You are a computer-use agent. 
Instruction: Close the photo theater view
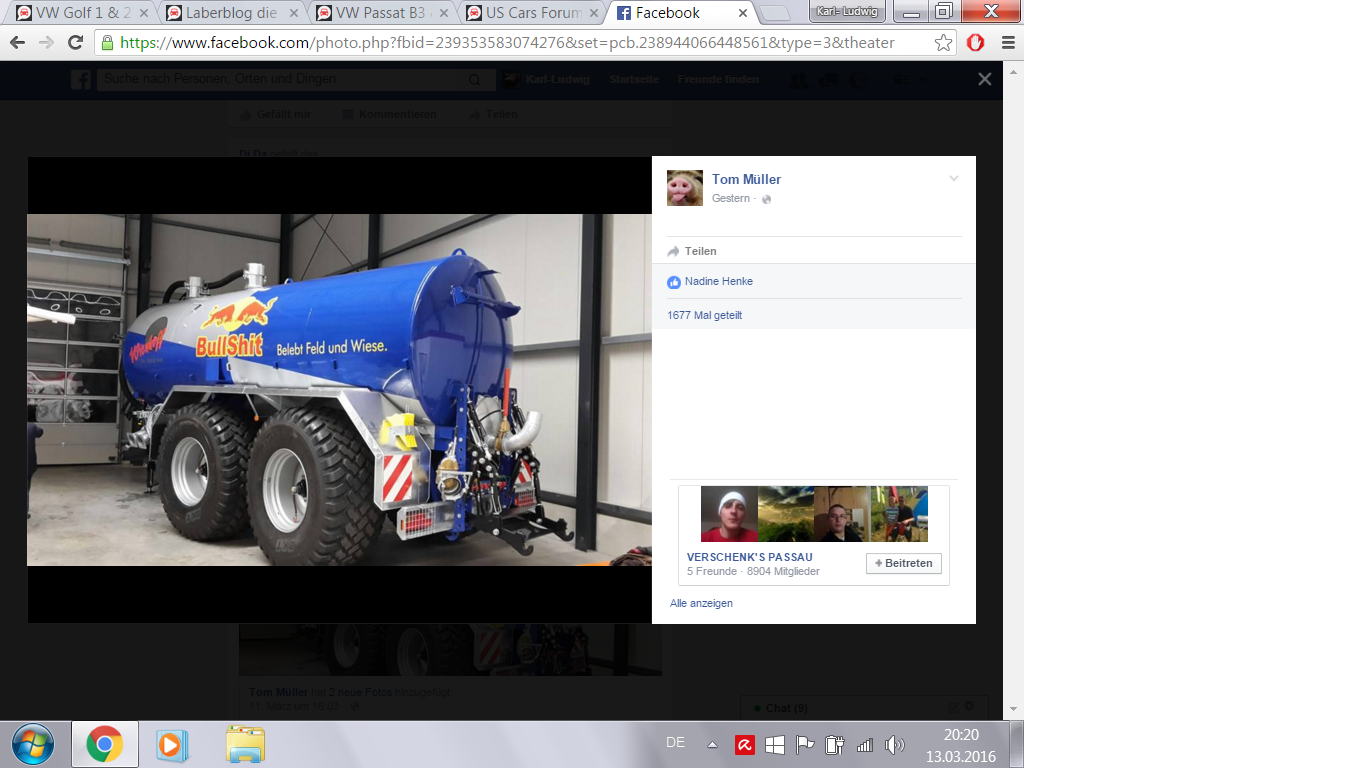[985, 79]
